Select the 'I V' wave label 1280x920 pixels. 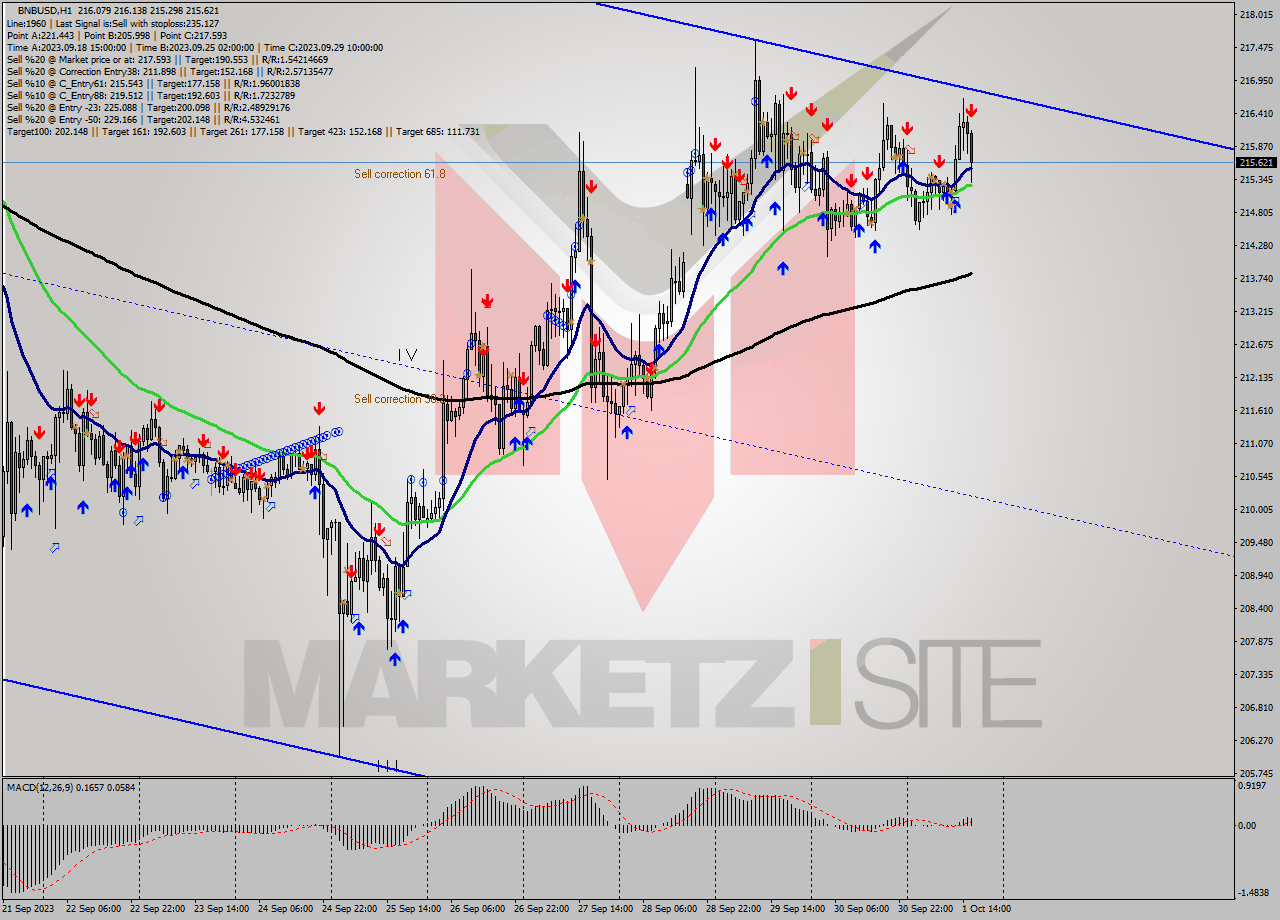[x=407, y=354]
